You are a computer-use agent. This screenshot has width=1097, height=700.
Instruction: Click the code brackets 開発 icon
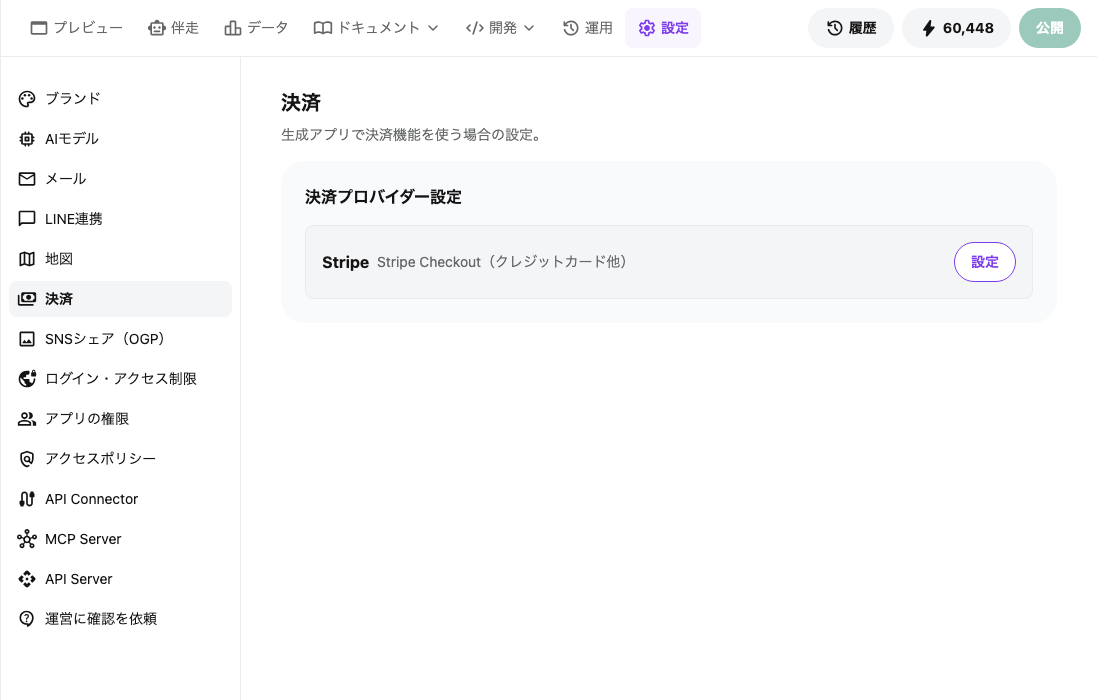pyautogui.click(x=475, y=28)
